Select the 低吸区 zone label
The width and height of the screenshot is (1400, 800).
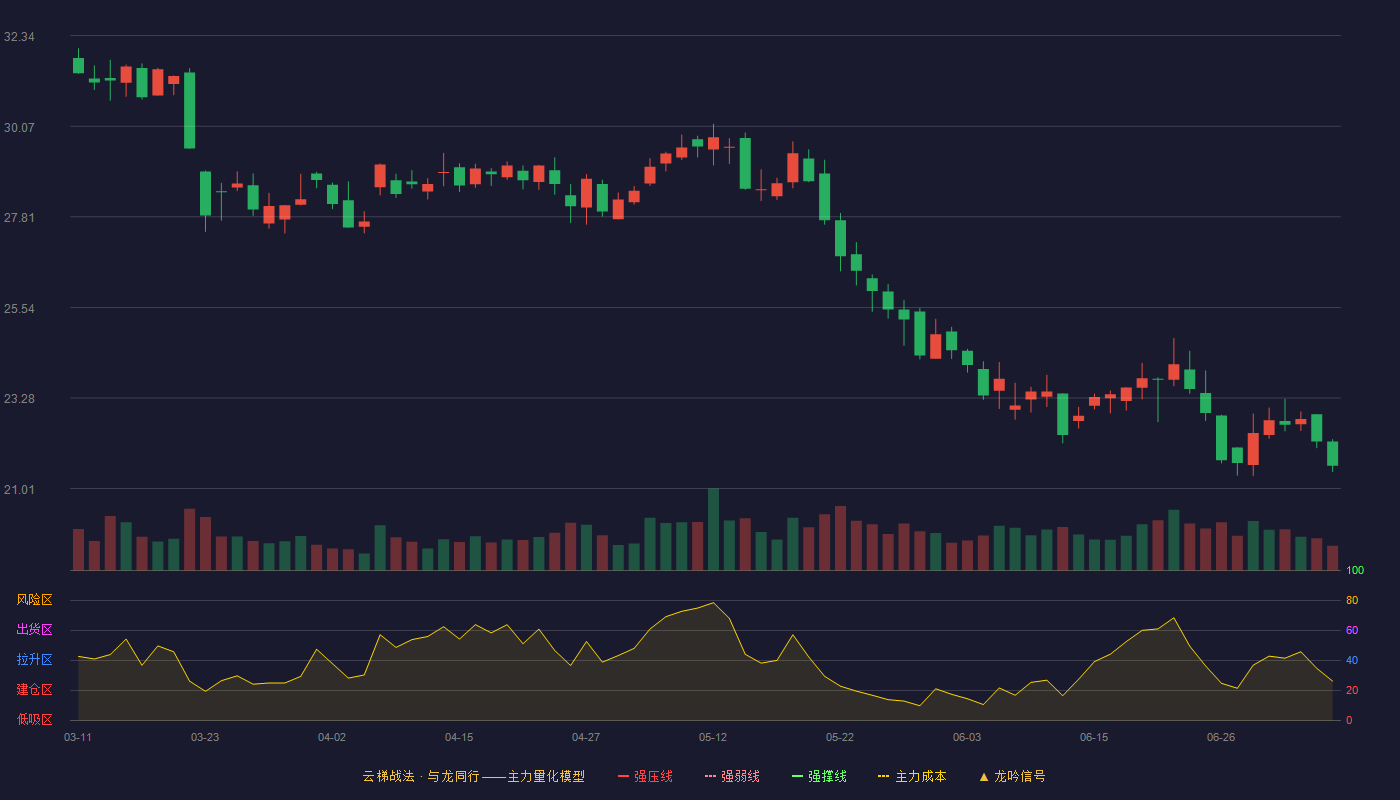[x=34, y=719]
